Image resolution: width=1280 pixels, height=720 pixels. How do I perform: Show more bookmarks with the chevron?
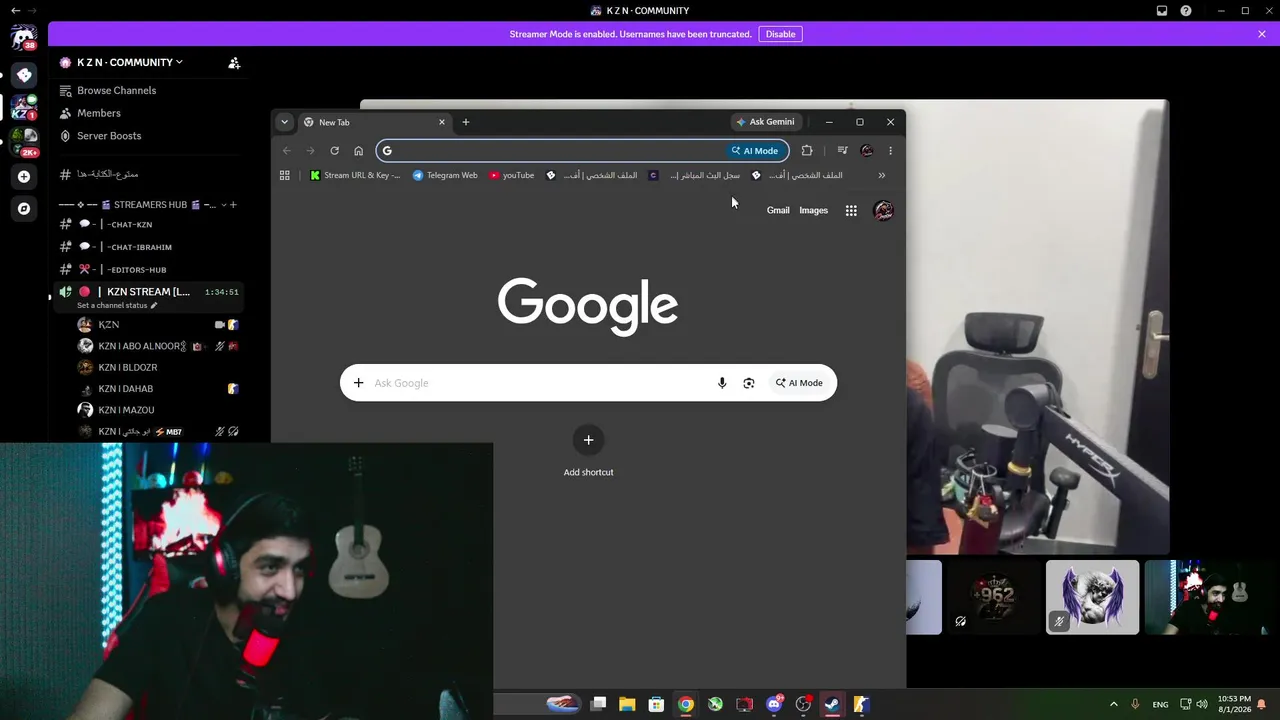click(881, 175)
